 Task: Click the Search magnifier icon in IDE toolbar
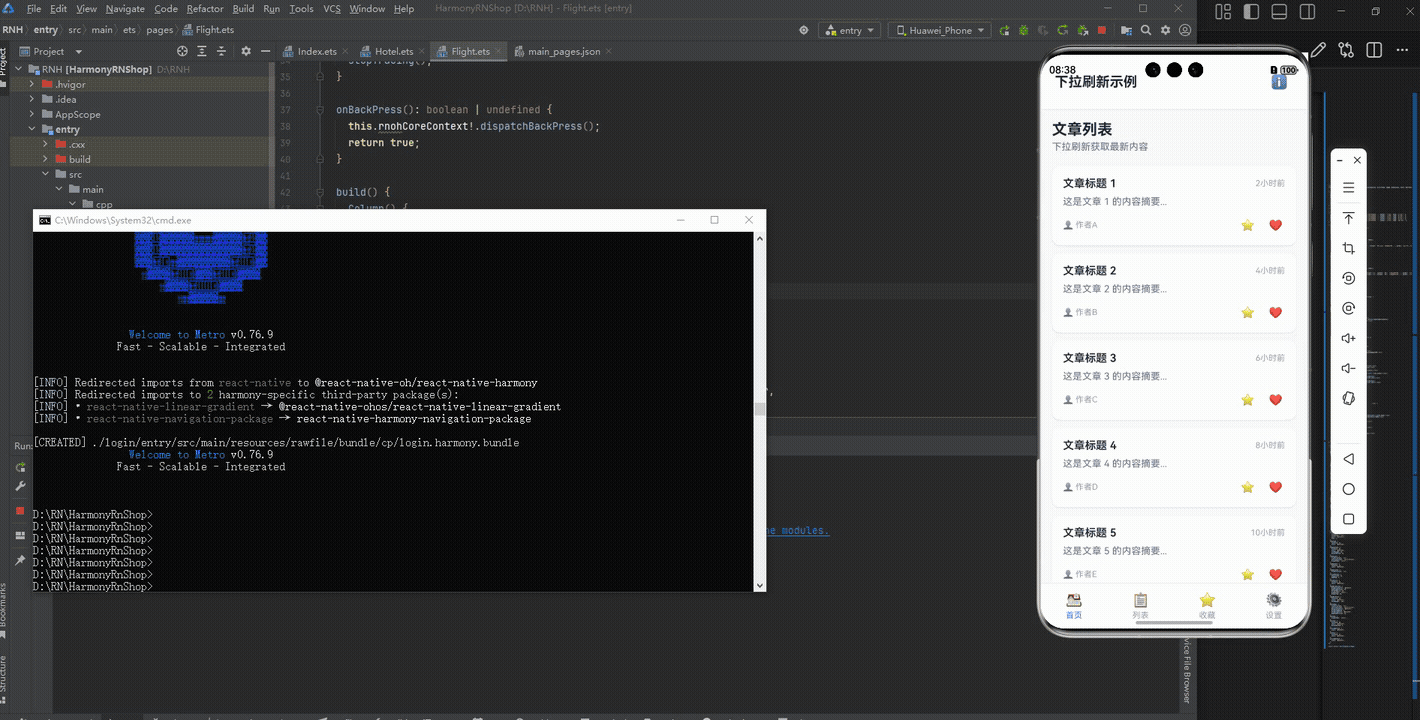[1146, 30]
